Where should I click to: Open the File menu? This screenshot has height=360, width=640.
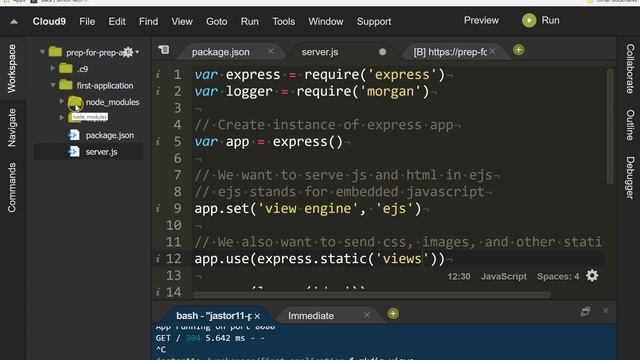(87, 21)
